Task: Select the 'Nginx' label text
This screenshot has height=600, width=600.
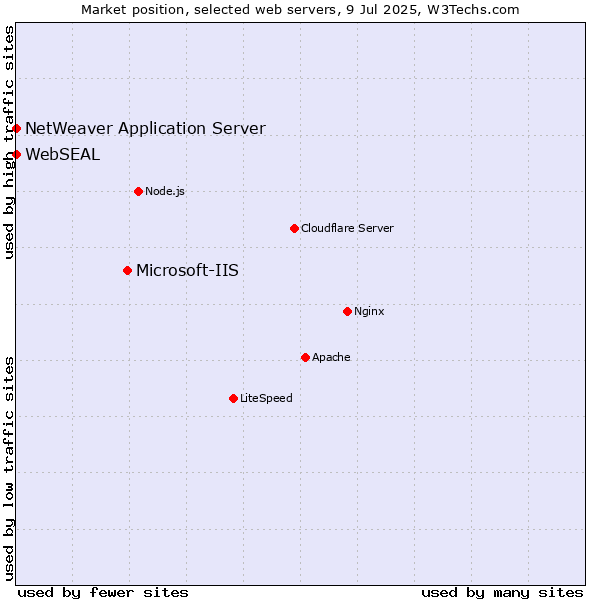Action: [369, 311]
